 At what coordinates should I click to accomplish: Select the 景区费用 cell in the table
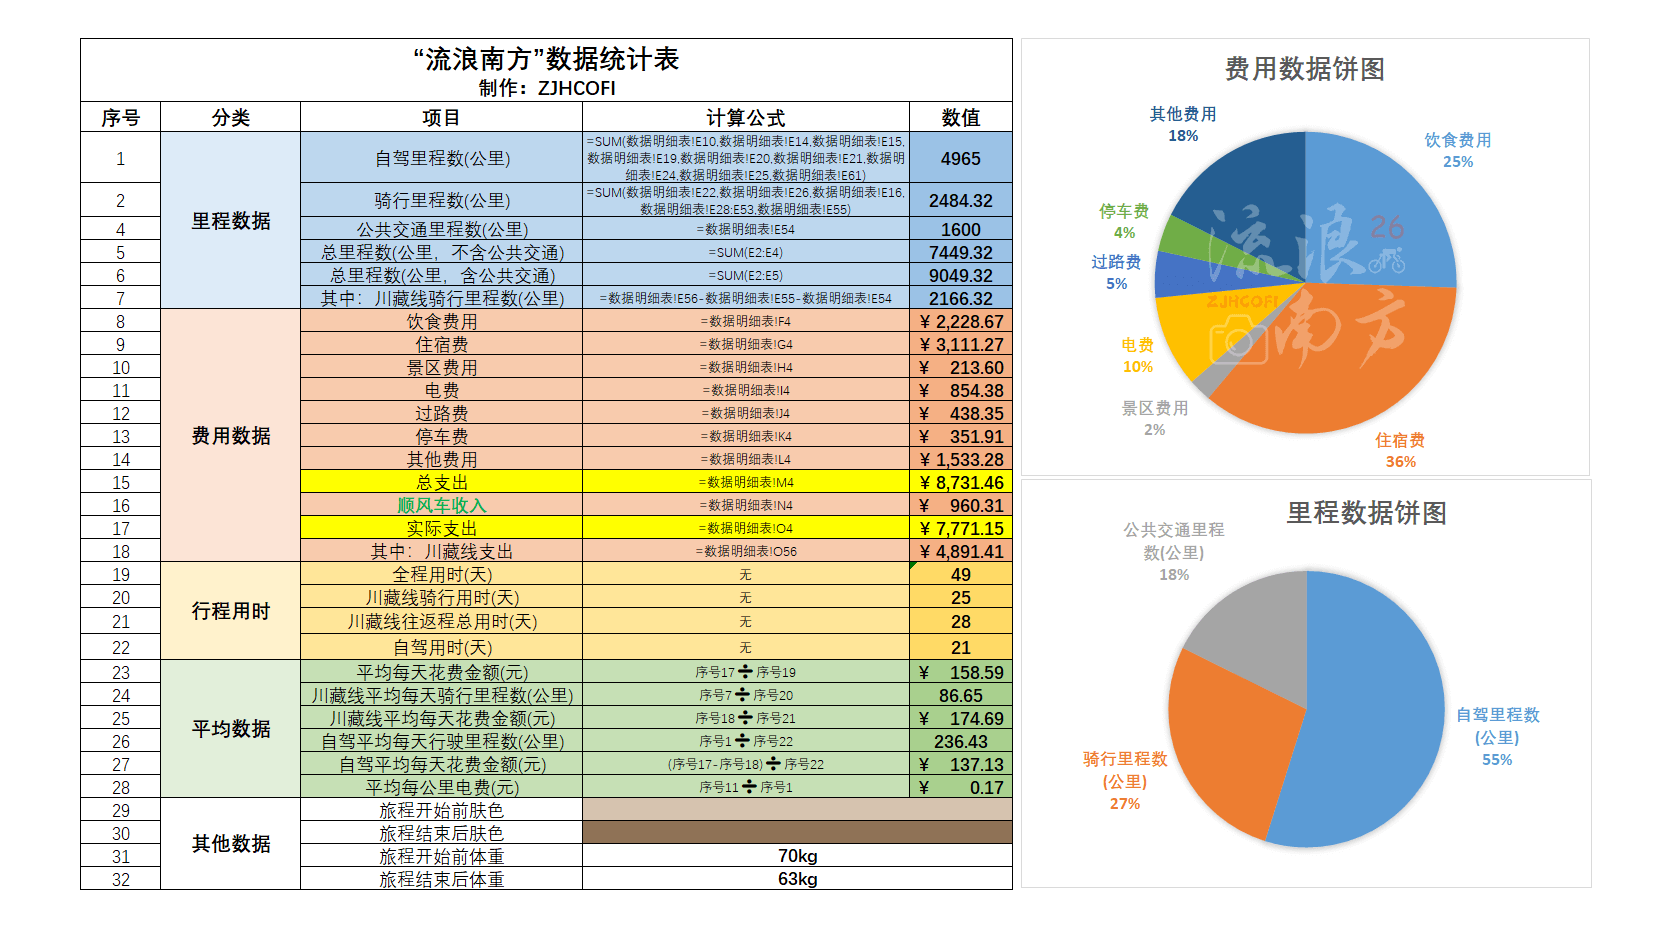[442, 367]
